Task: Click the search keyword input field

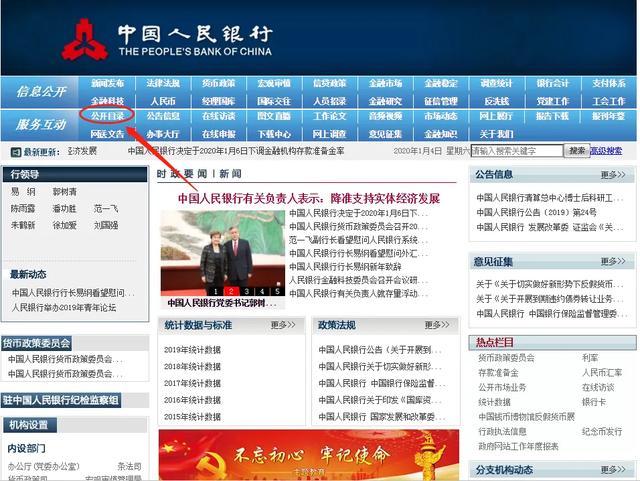Action: point(517,151)
